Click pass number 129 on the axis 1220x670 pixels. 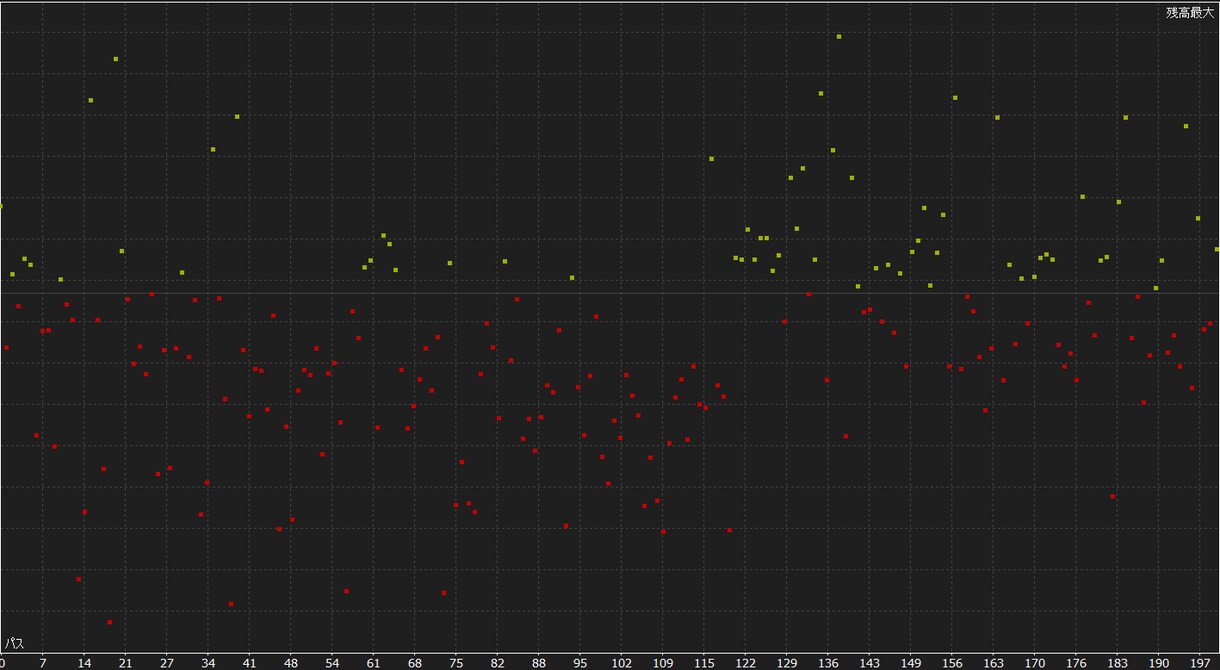(787, 662)
